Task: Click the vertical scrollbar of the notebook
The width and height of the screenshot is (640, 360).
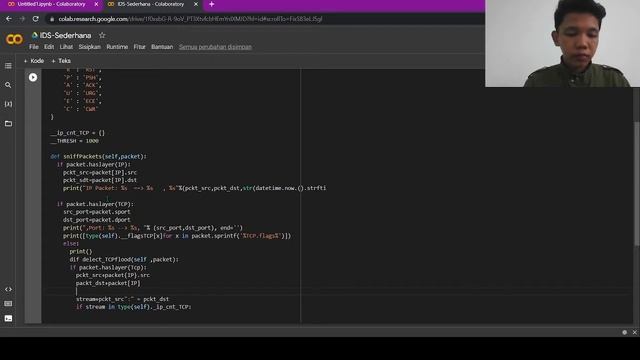Action: tap(636, 184)
